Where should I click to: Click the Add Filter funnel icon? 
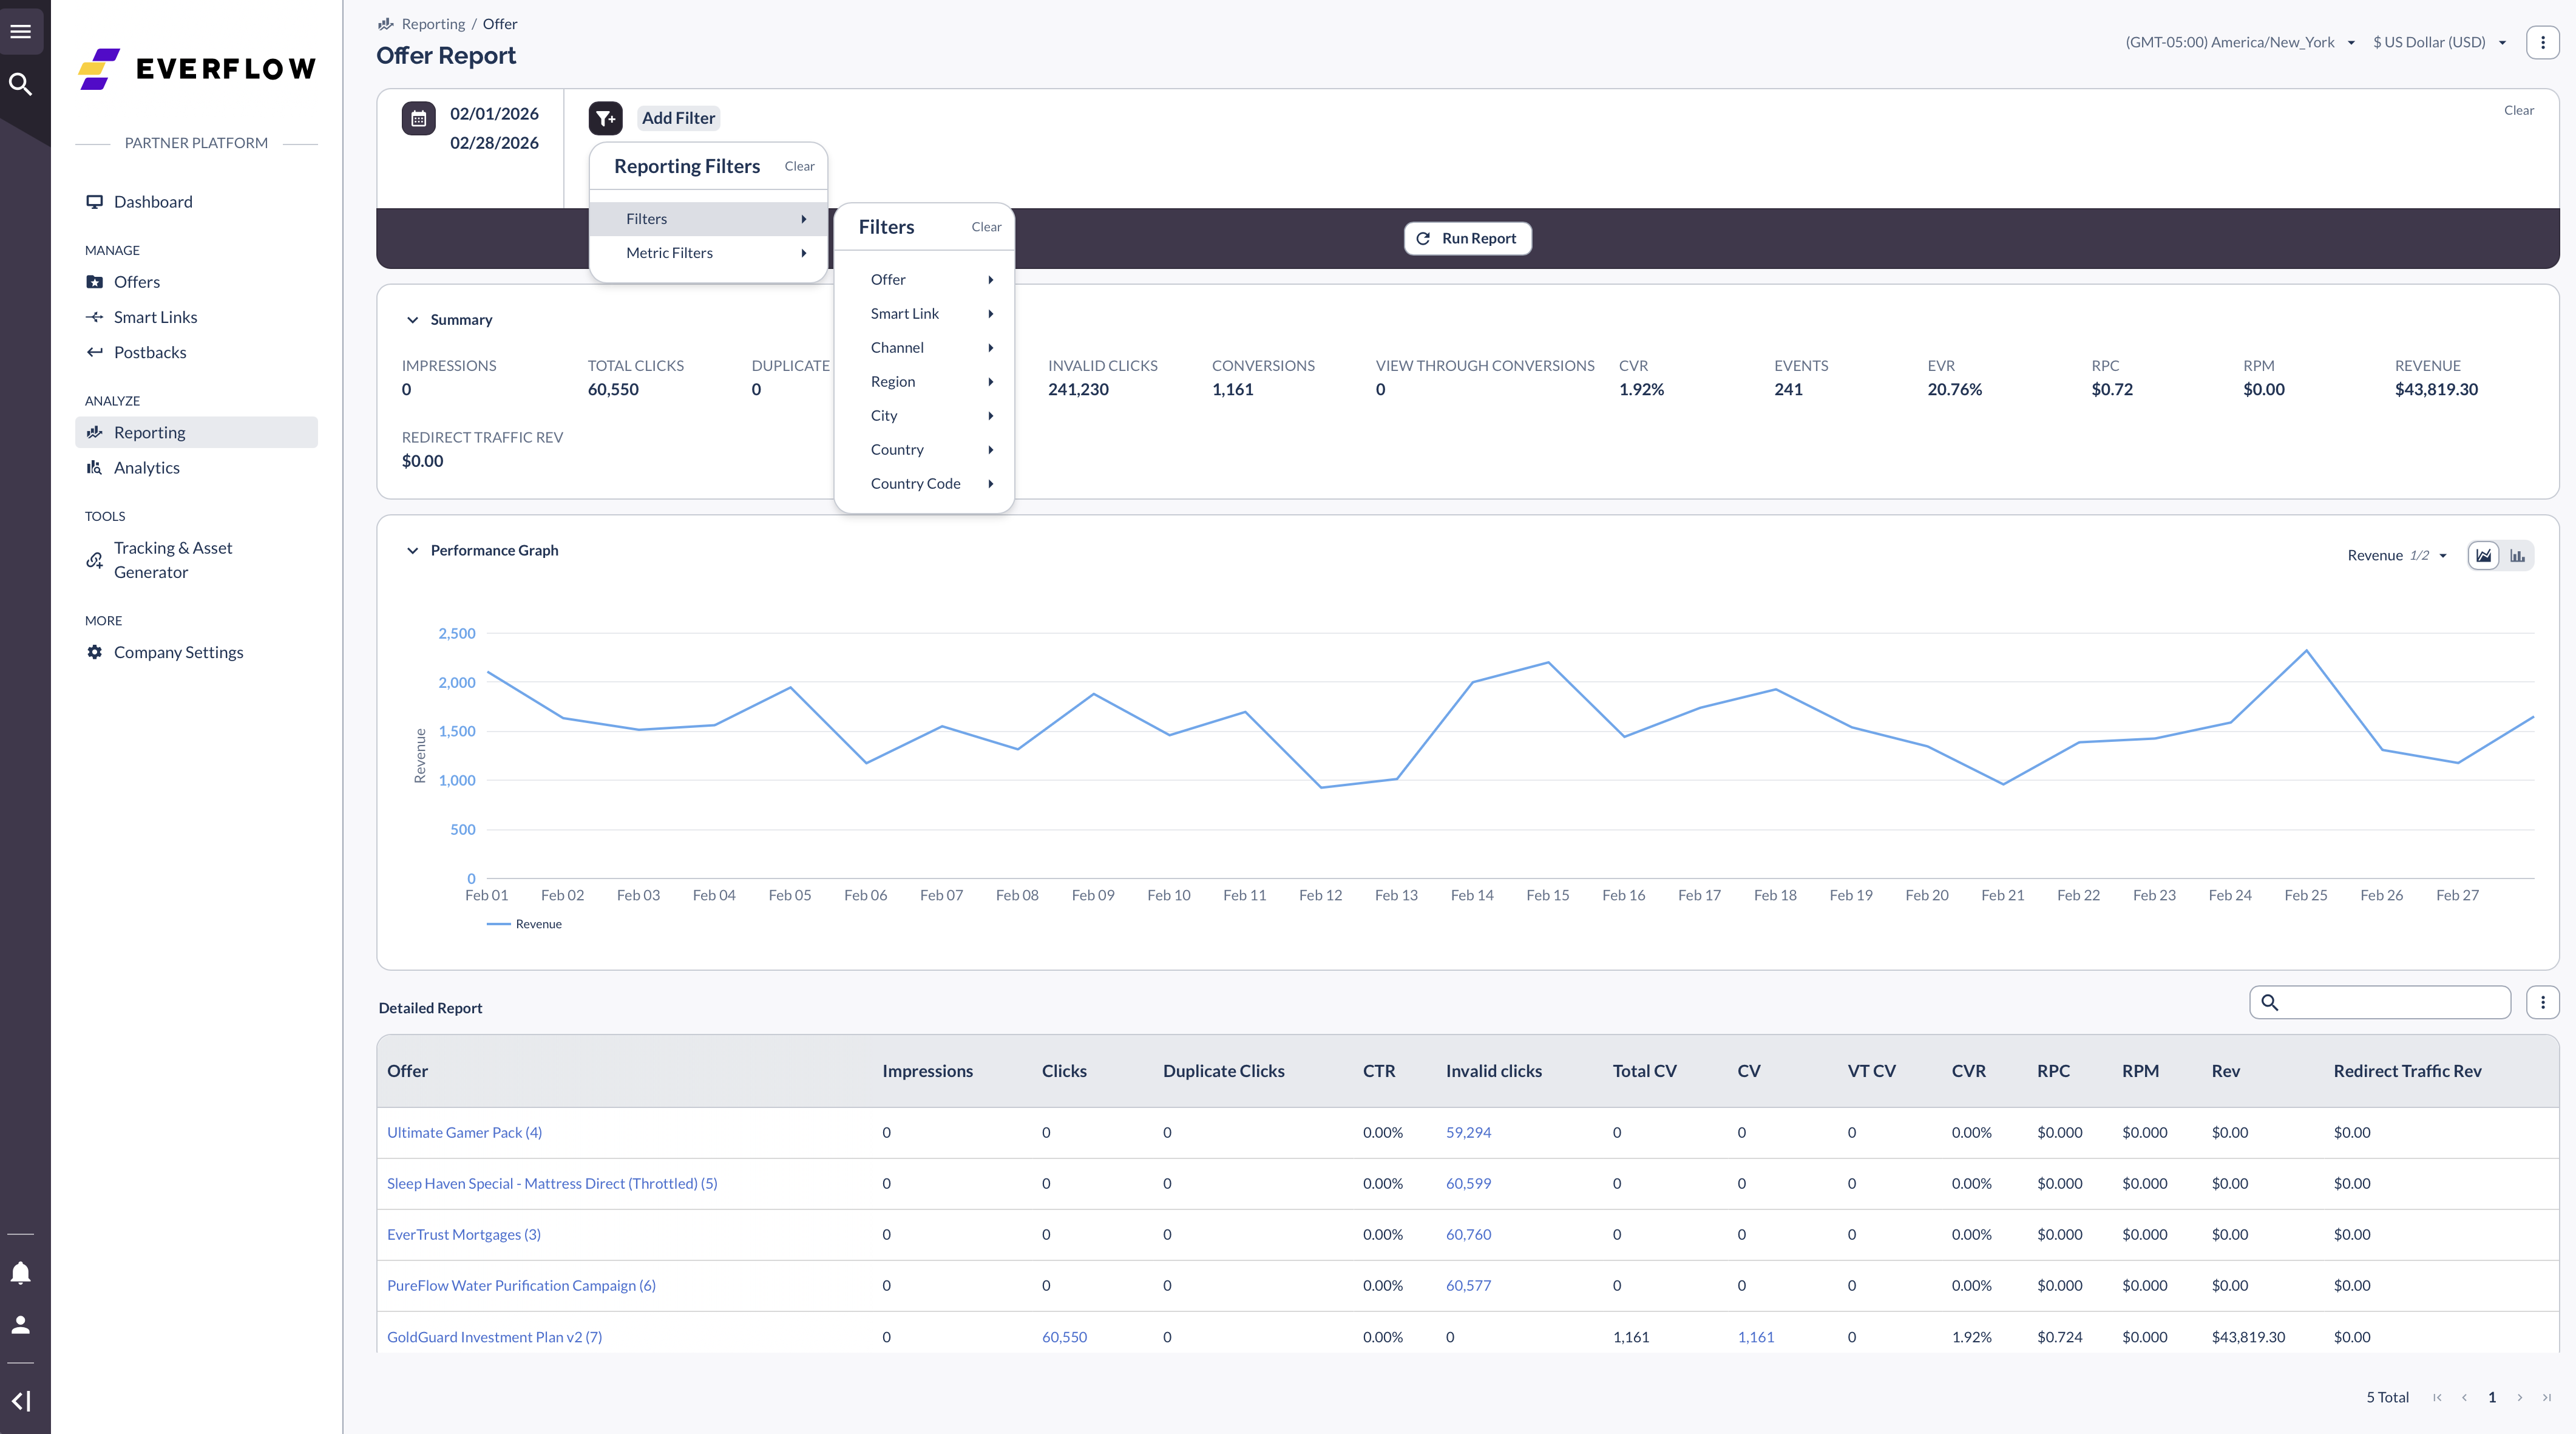605,118
